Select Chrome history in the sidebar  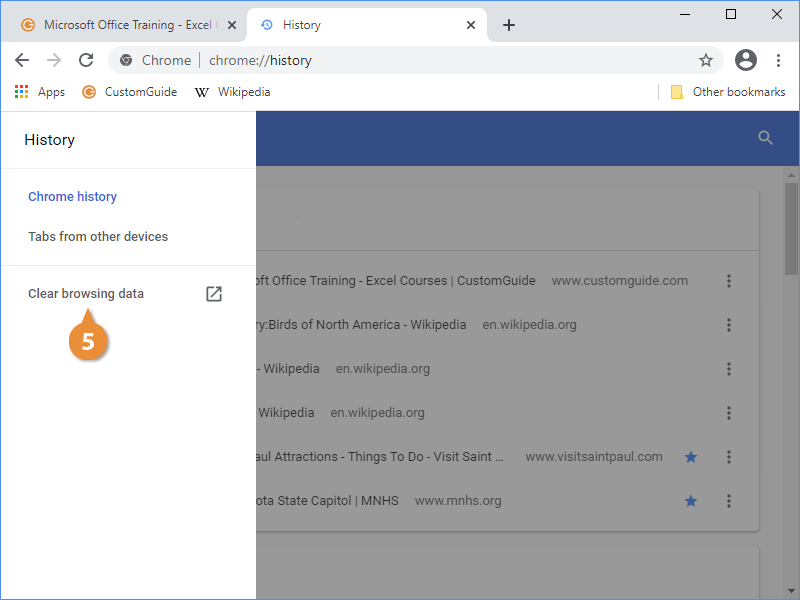click(x=72, y=196)
